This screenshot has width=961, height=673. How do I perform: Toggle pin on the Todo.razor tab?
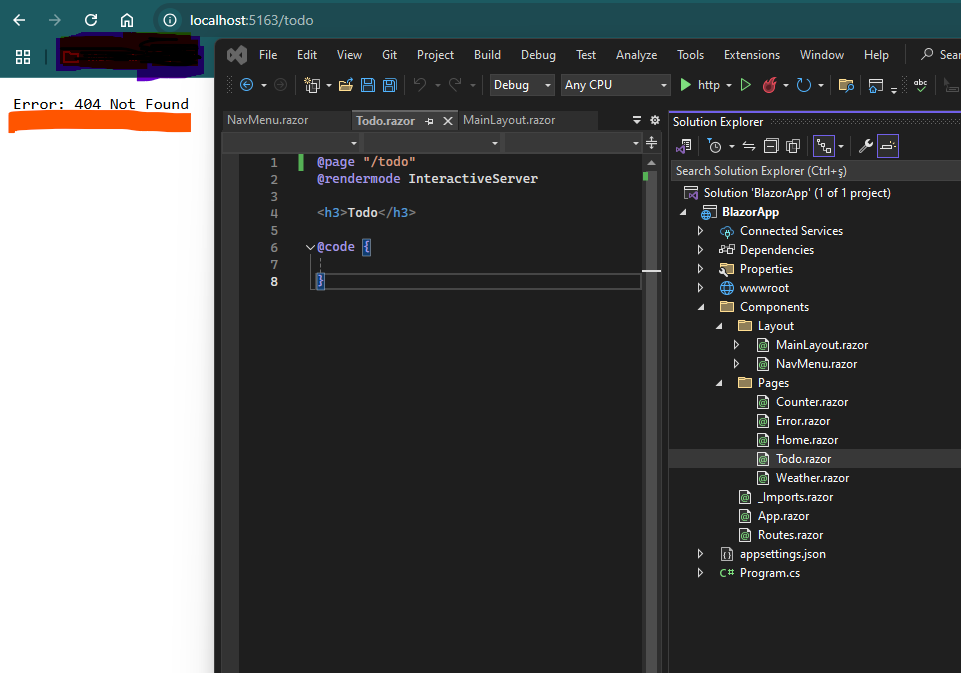point(429,121)
